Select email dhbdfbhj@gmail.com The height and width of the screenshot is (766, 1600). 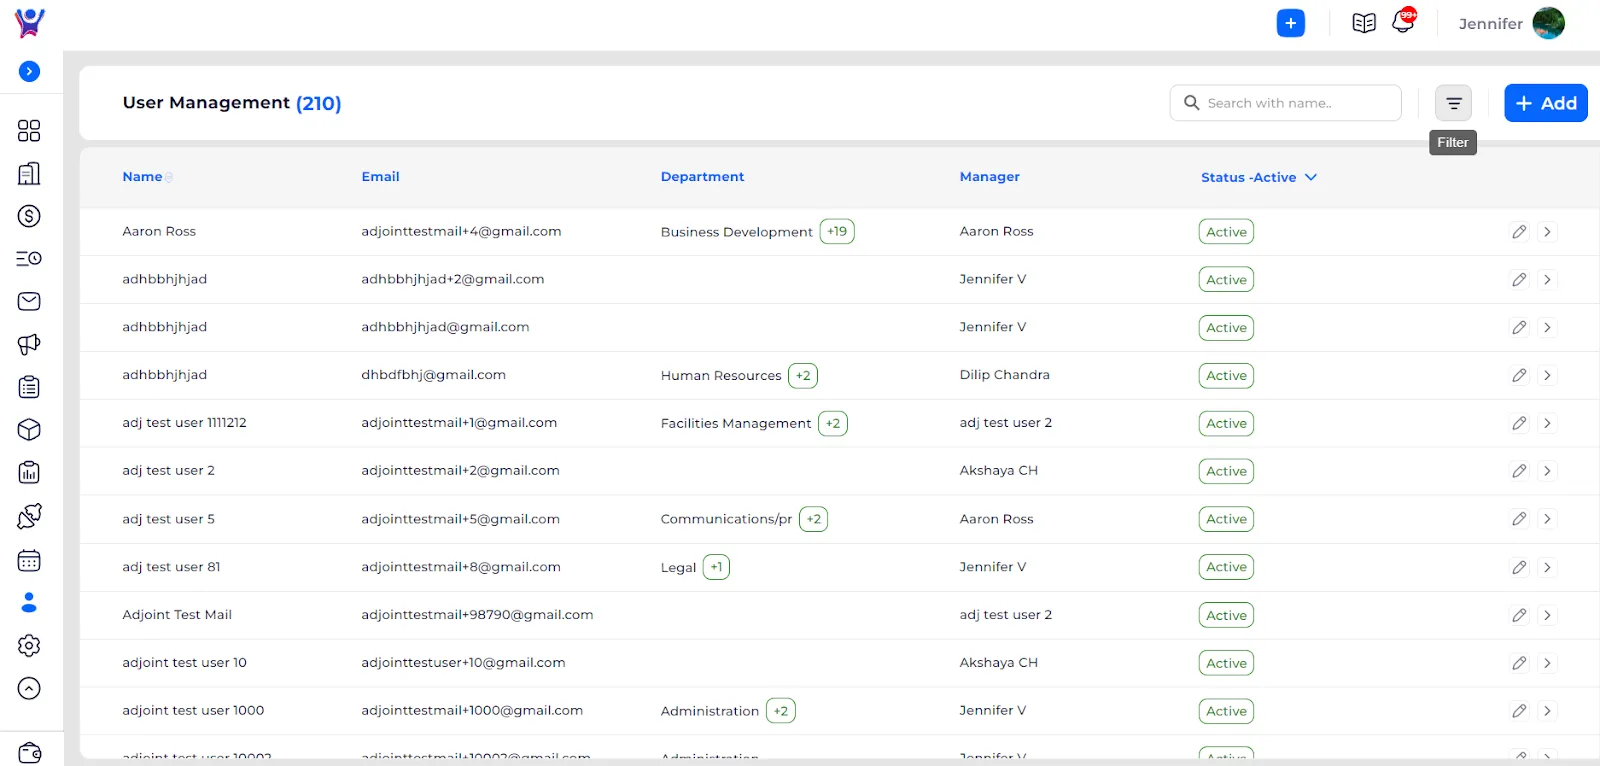[x=433, y=375]
